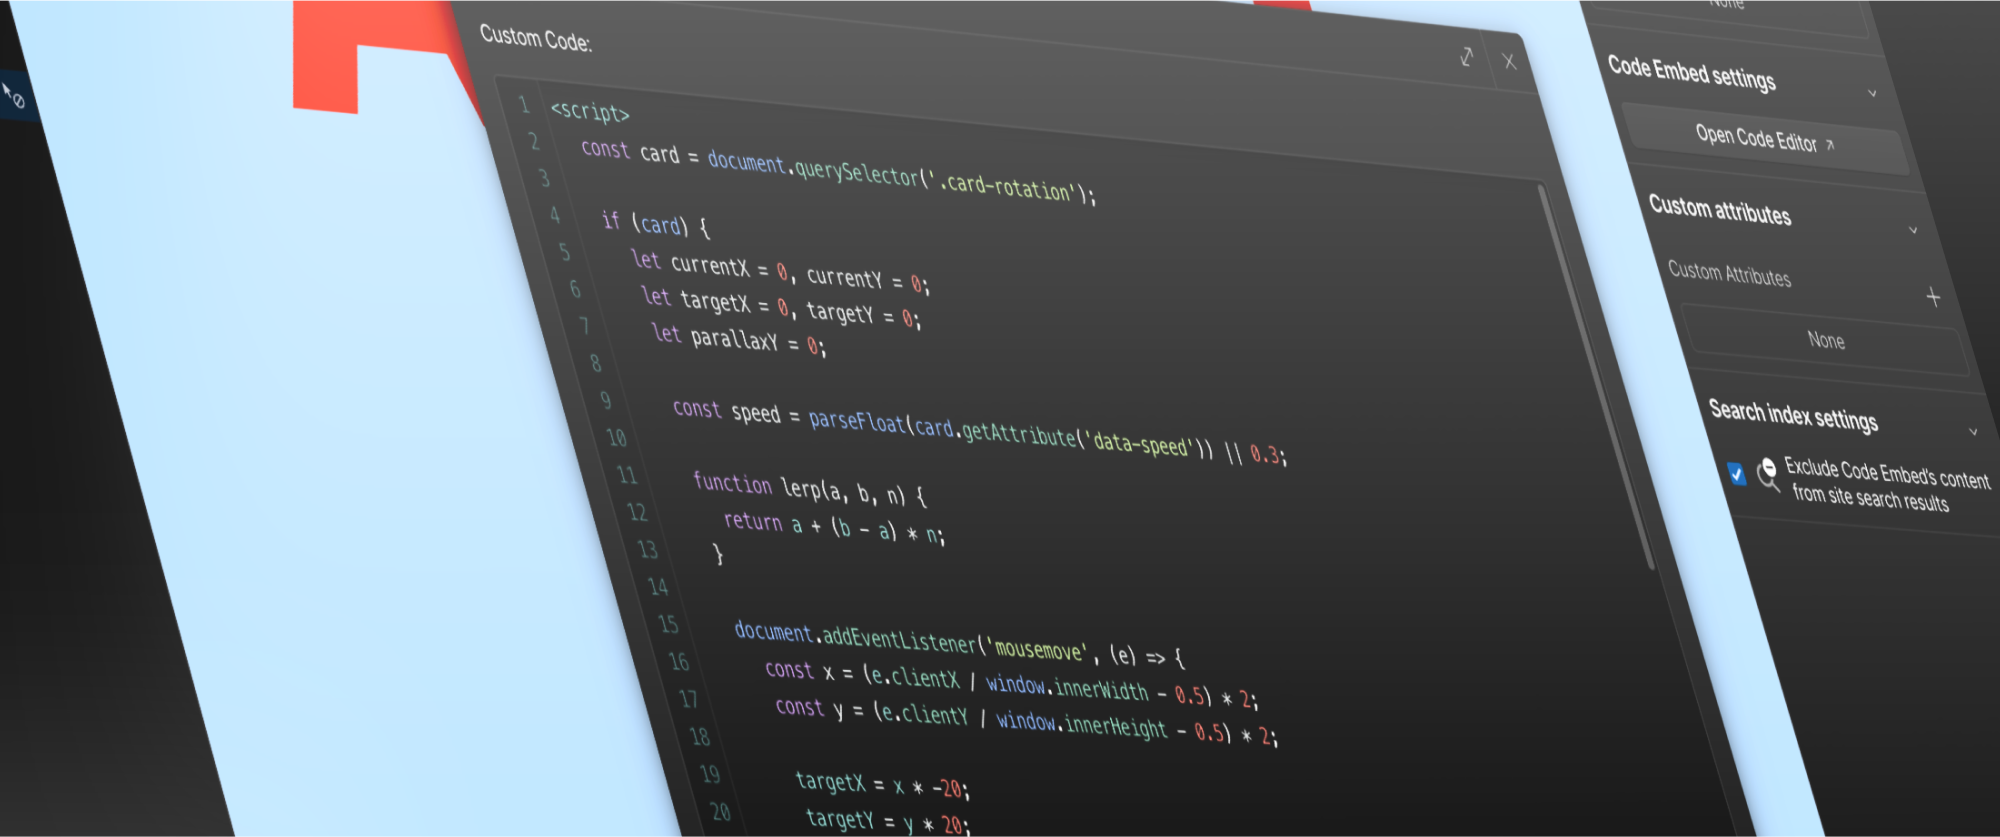Click 'function lerp(a, b, n) {' line
The width and height of the screenshot is (2000, 837).
click(x=810, y=489)
